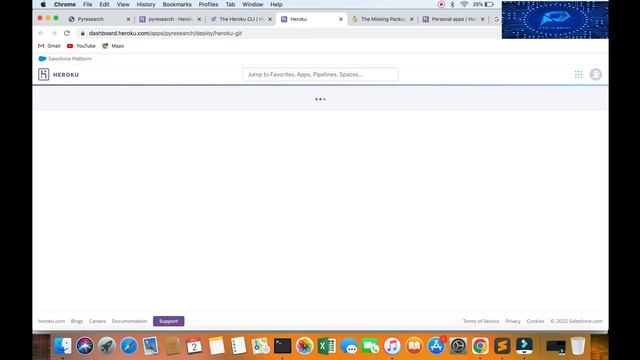
Task: Open Photos from the dock
Action: [304, 346]
